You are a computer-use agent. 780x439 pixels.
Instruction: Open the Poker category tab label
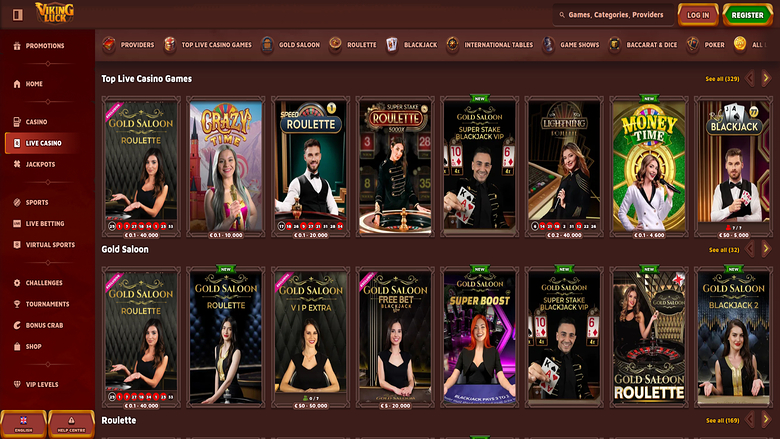point(714,45)
